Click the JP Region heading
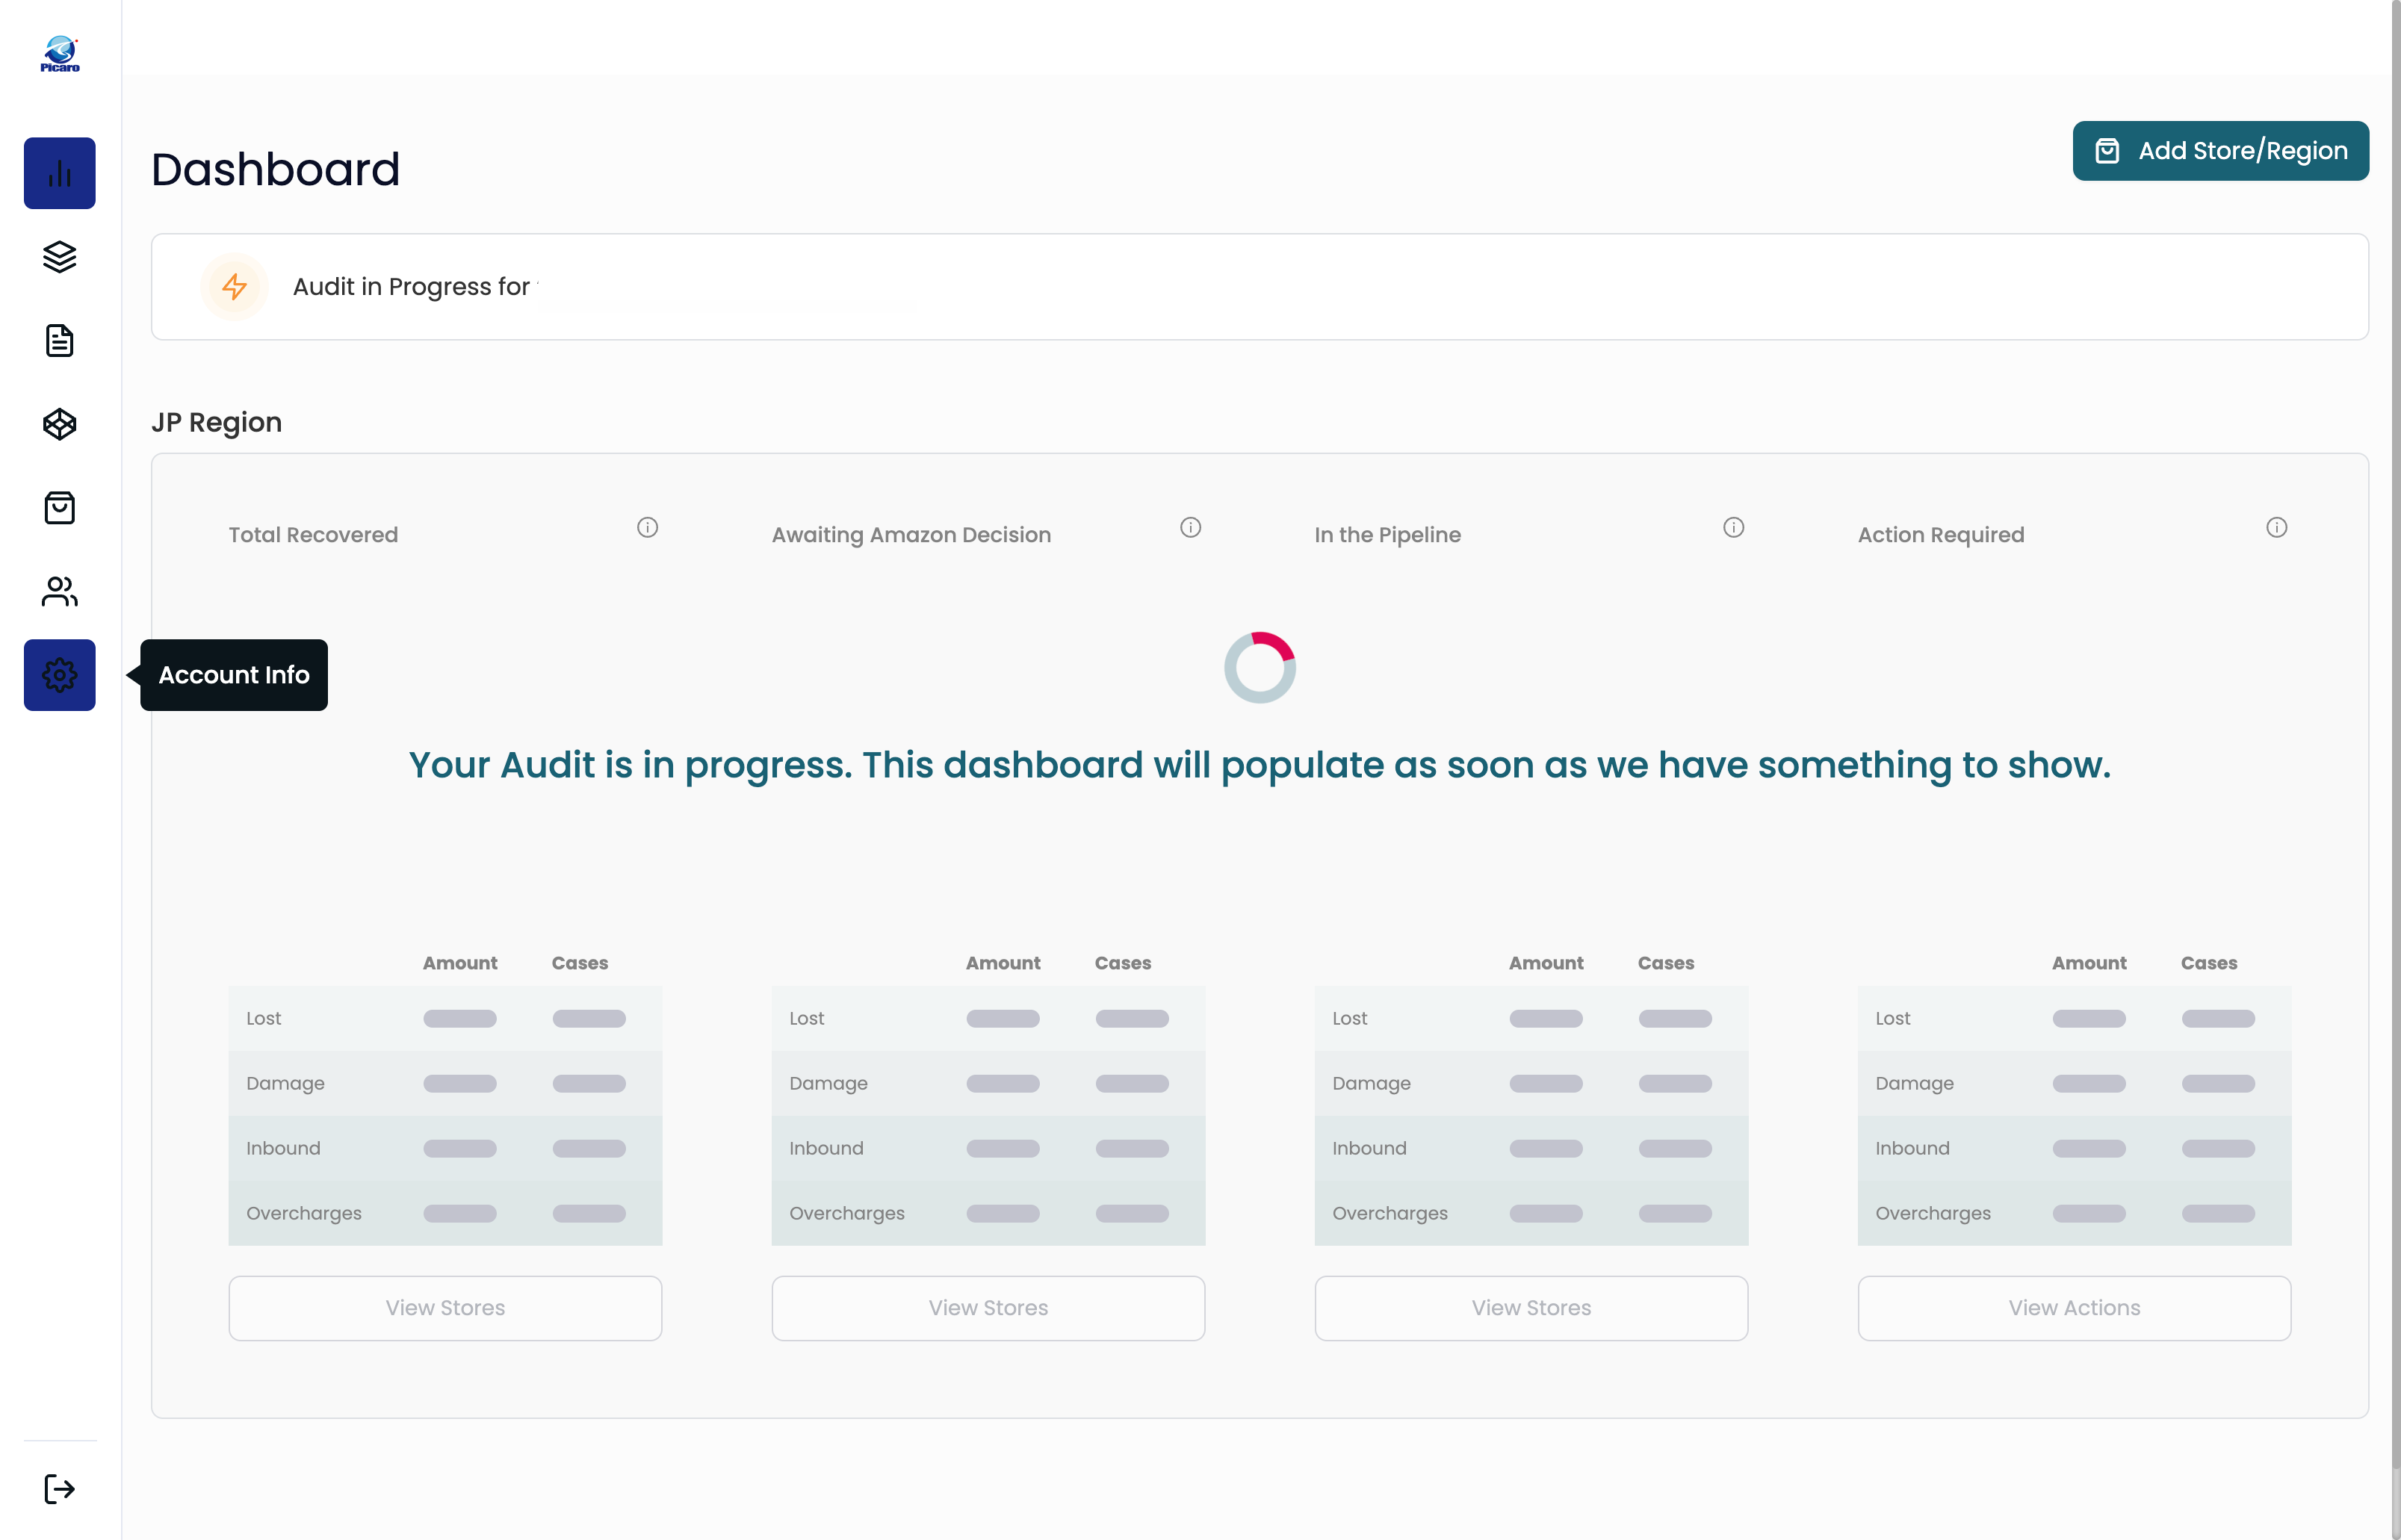Screen dimensions: 2401x1540 click(217, 422)
